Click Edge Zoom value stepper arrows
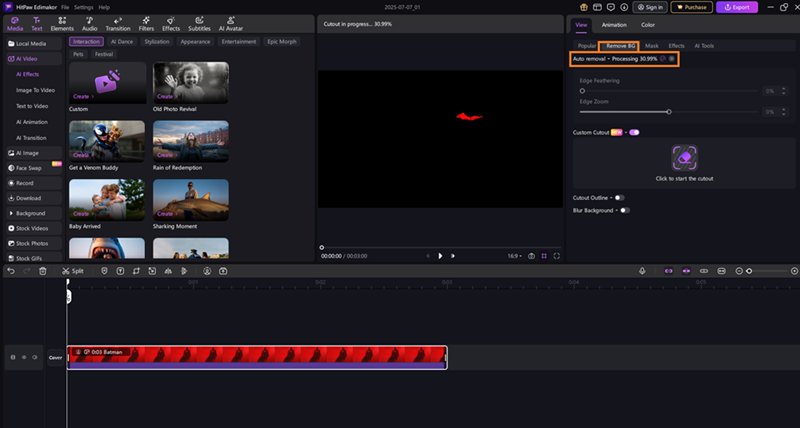The height and width of the screenshot is (428, 800). pyautogui.click(x=784, y=112)
